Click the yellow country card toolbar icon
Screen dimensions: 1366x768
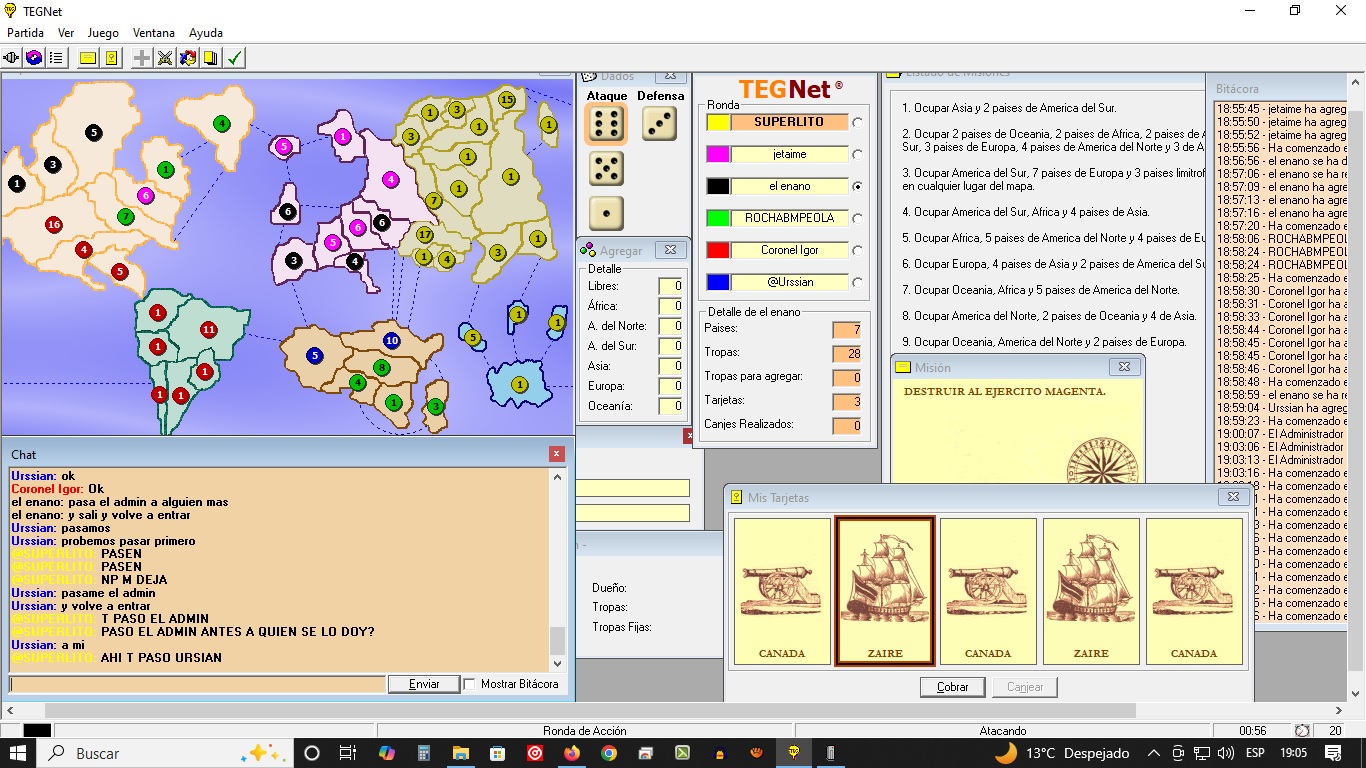click(111, 58)
